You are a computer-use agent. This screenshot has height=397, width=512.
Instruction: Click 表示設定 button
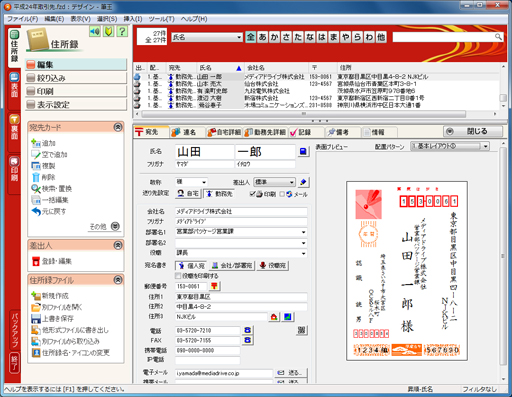pos(76,104)
